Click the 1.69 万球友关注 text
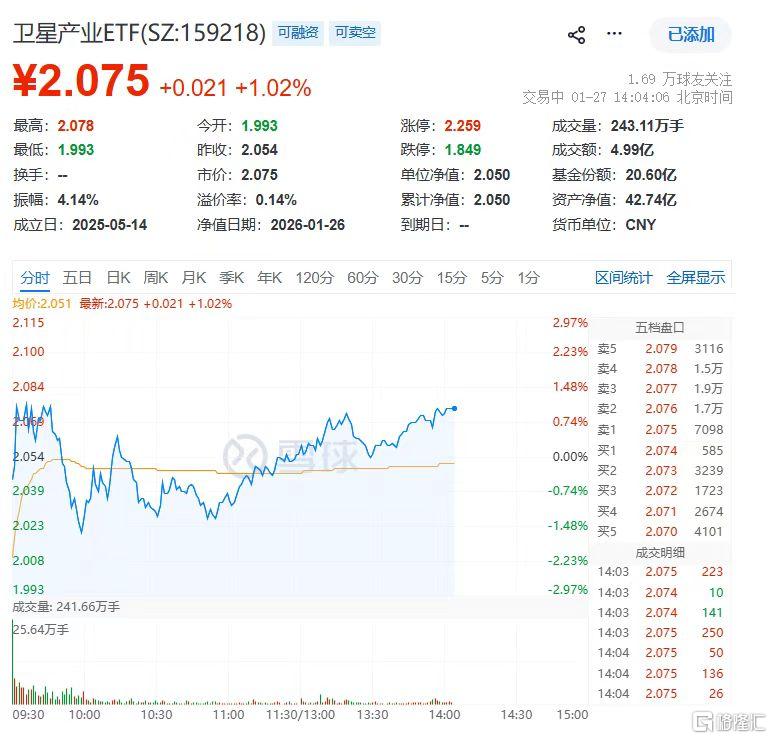Screen dimensions: 773x740 pos(680,79)
